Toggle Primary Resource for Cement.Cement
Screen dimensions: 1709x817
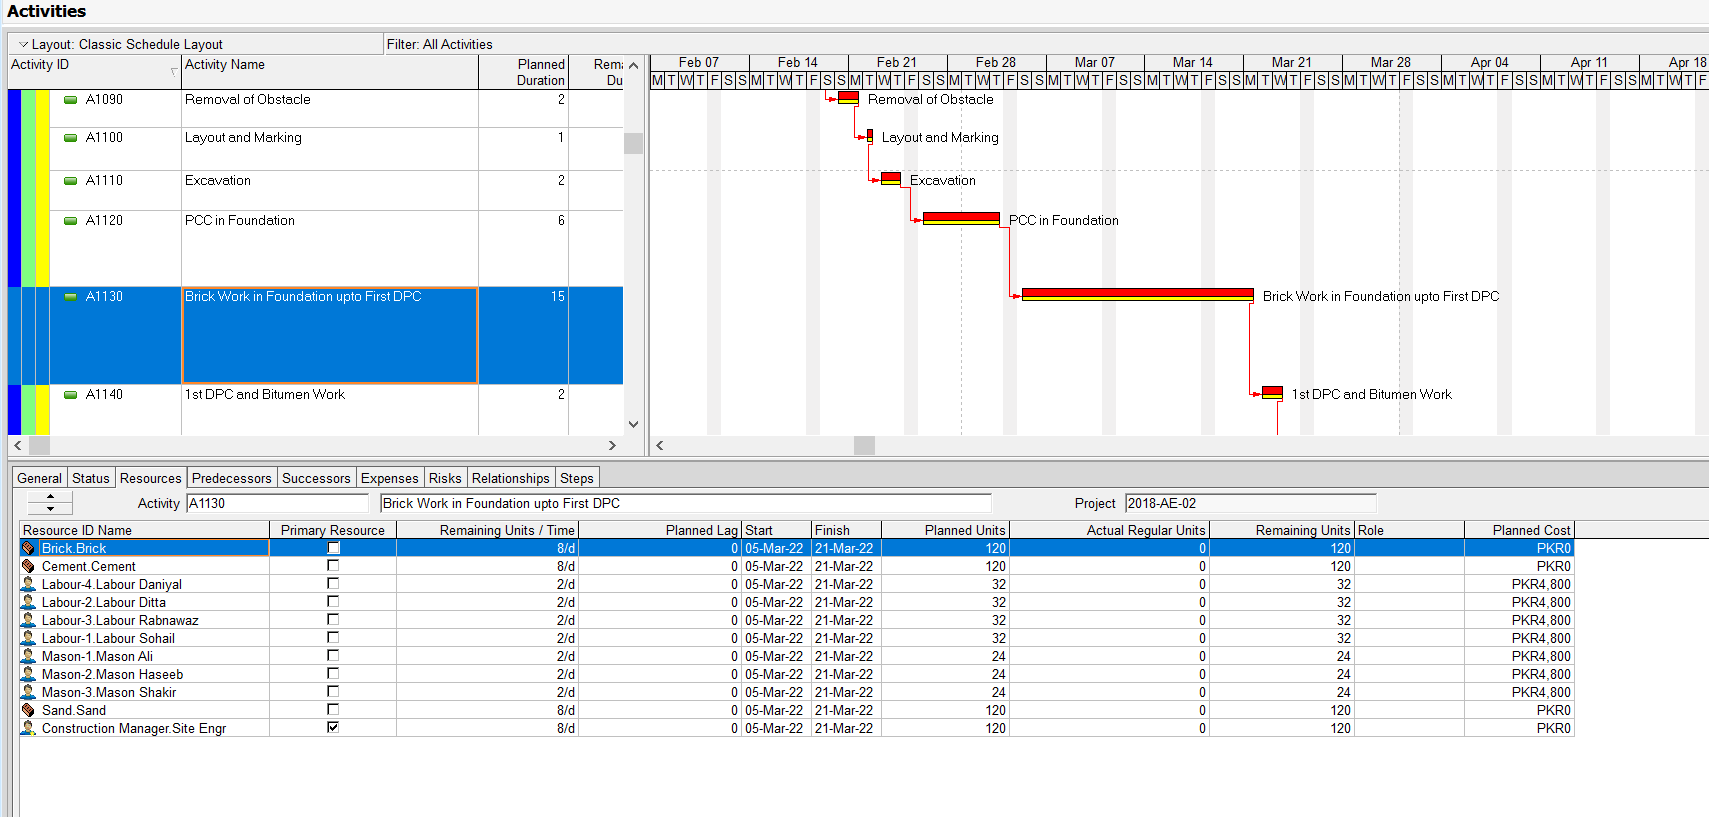tap(333, 566)
